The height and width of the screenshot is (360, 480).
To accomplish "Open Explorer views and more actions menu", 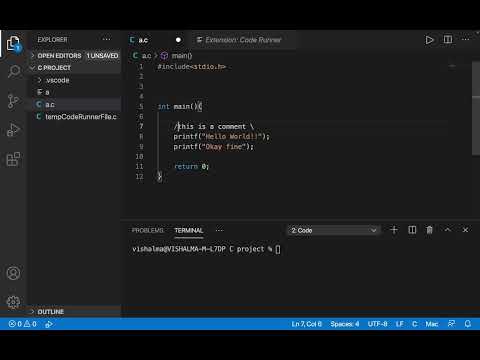I will (106, 39).
